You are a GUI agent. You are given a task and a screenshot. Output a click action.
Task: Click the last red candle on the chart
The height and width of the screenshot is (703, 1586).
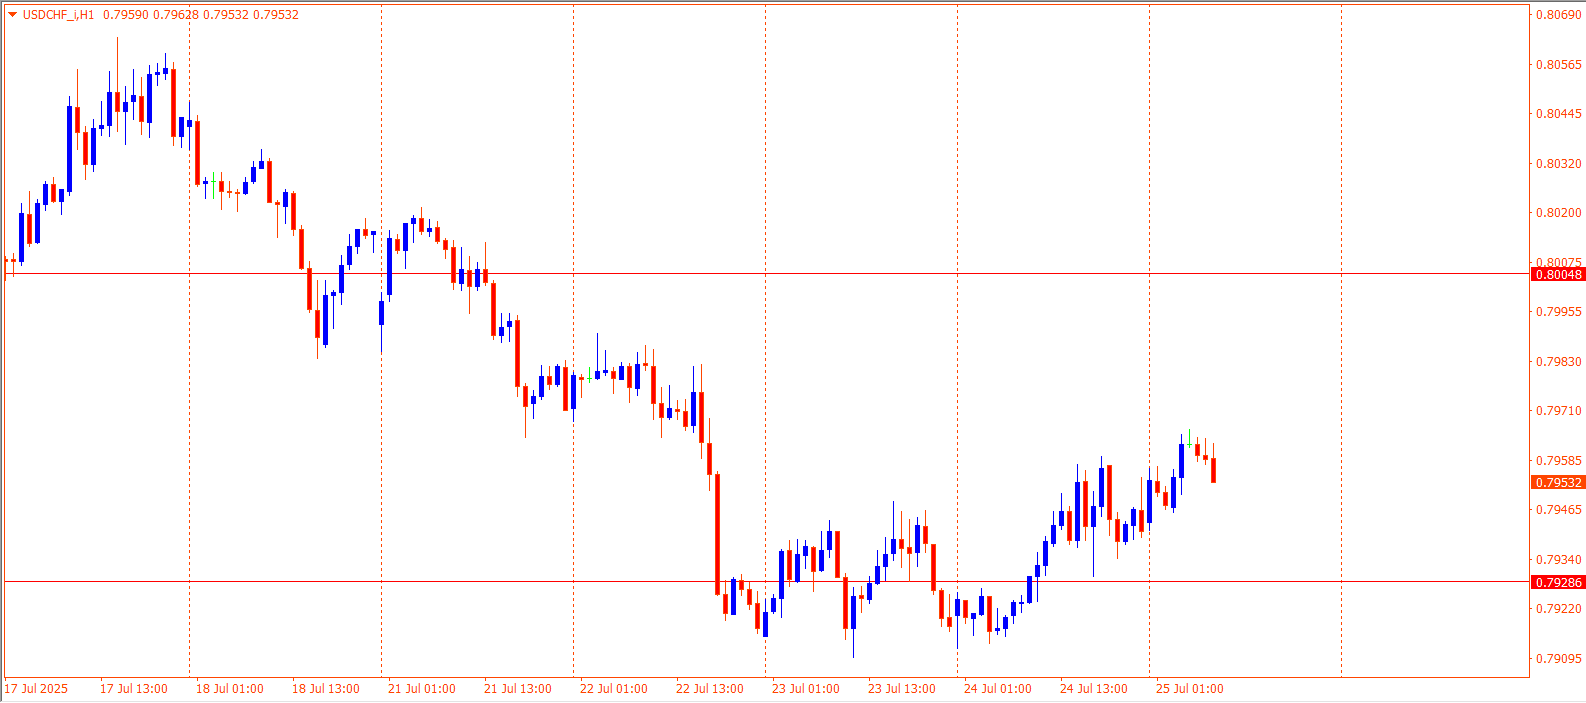point(1213,470)
